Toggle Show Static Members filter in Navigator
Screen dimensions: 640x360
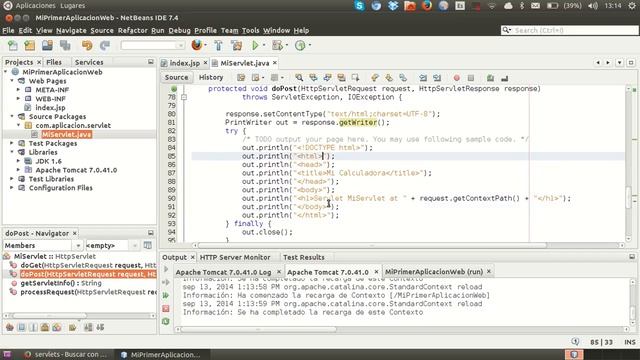coord(33,327)
